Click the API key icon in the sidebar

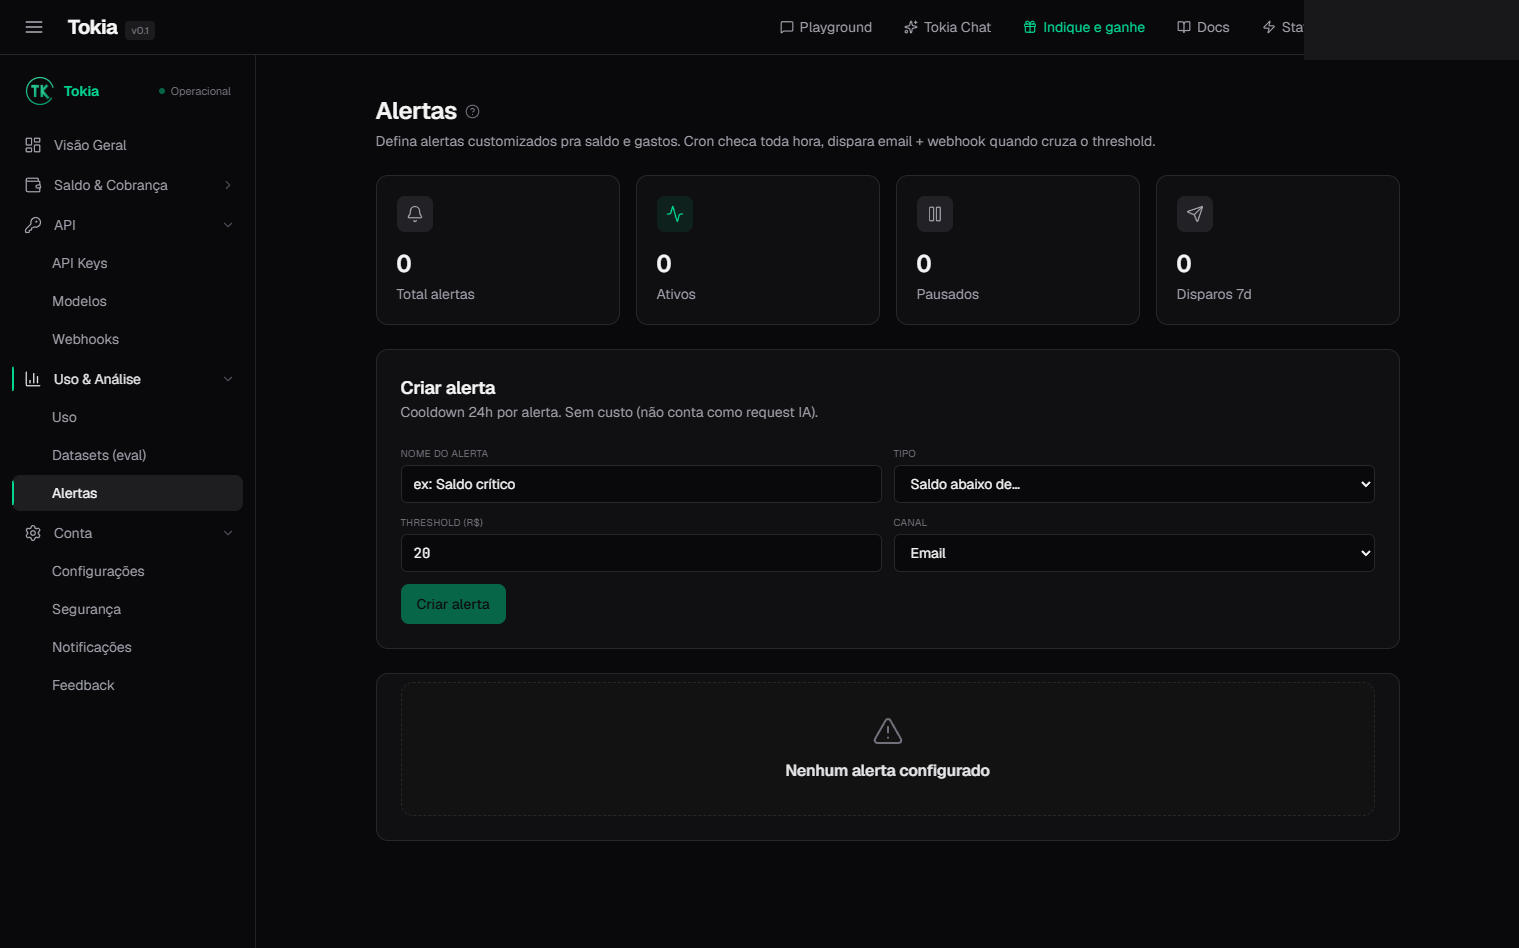(x=33, y=225)
